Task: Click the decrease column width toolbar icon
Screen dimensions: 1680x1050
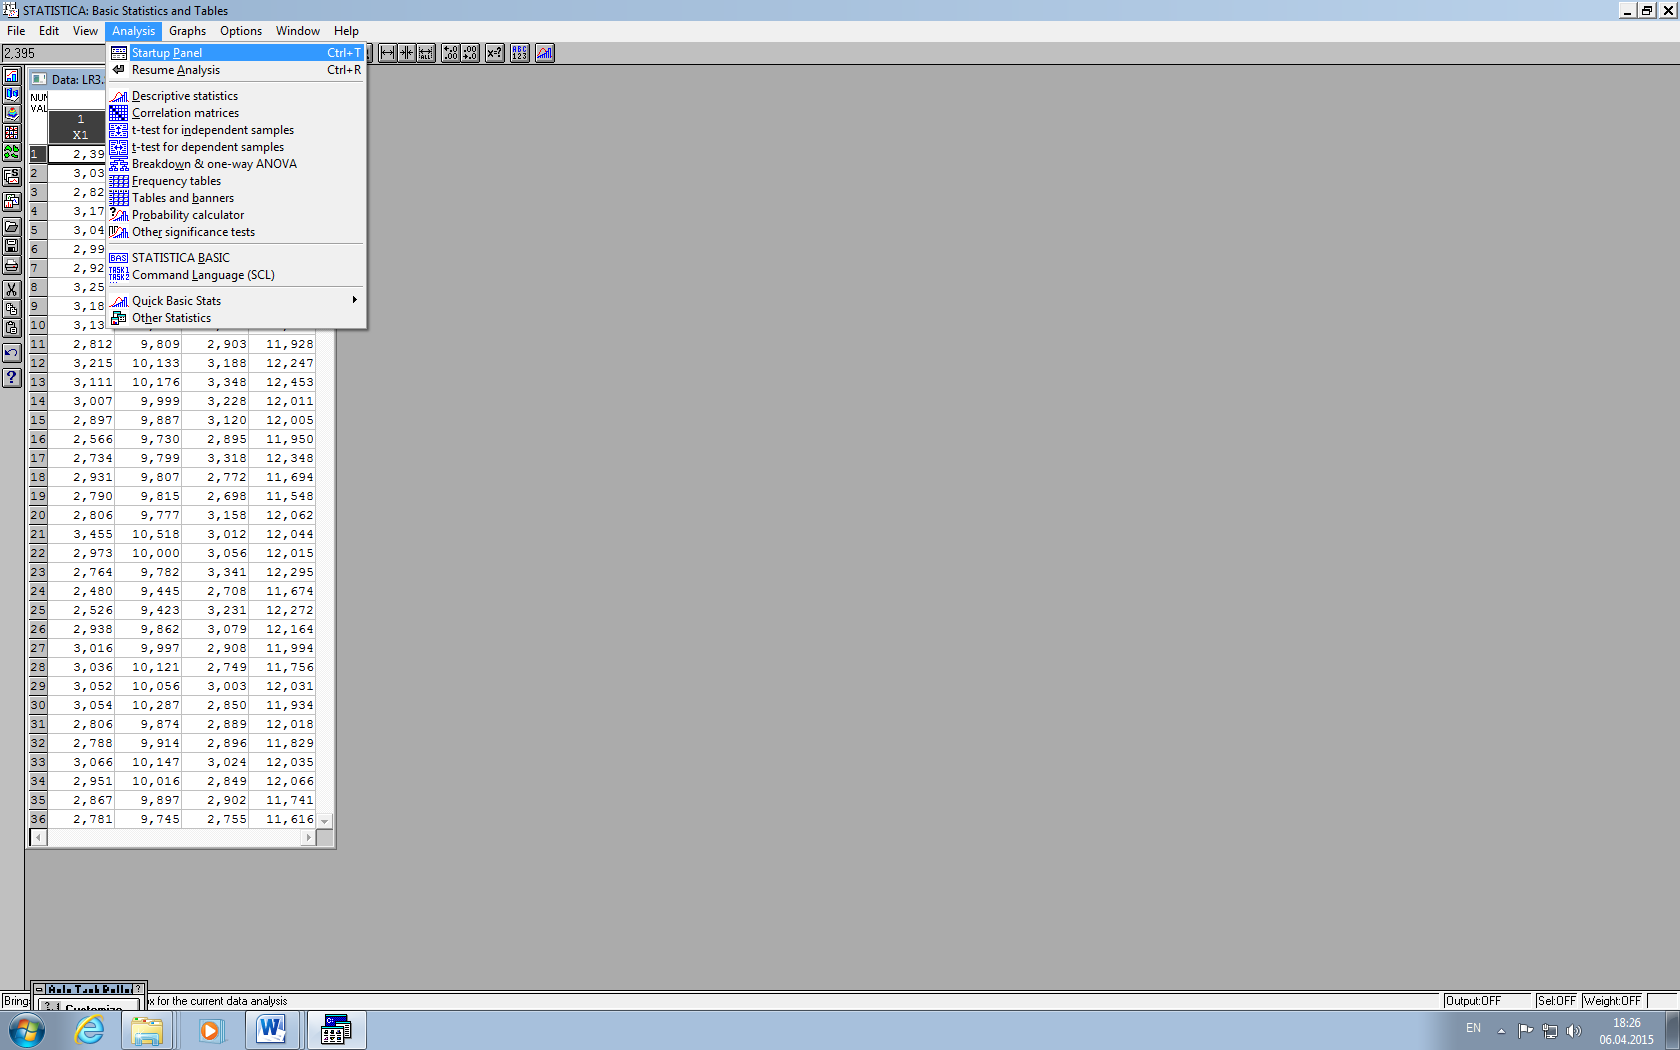Action: click(x=407, y=53)
